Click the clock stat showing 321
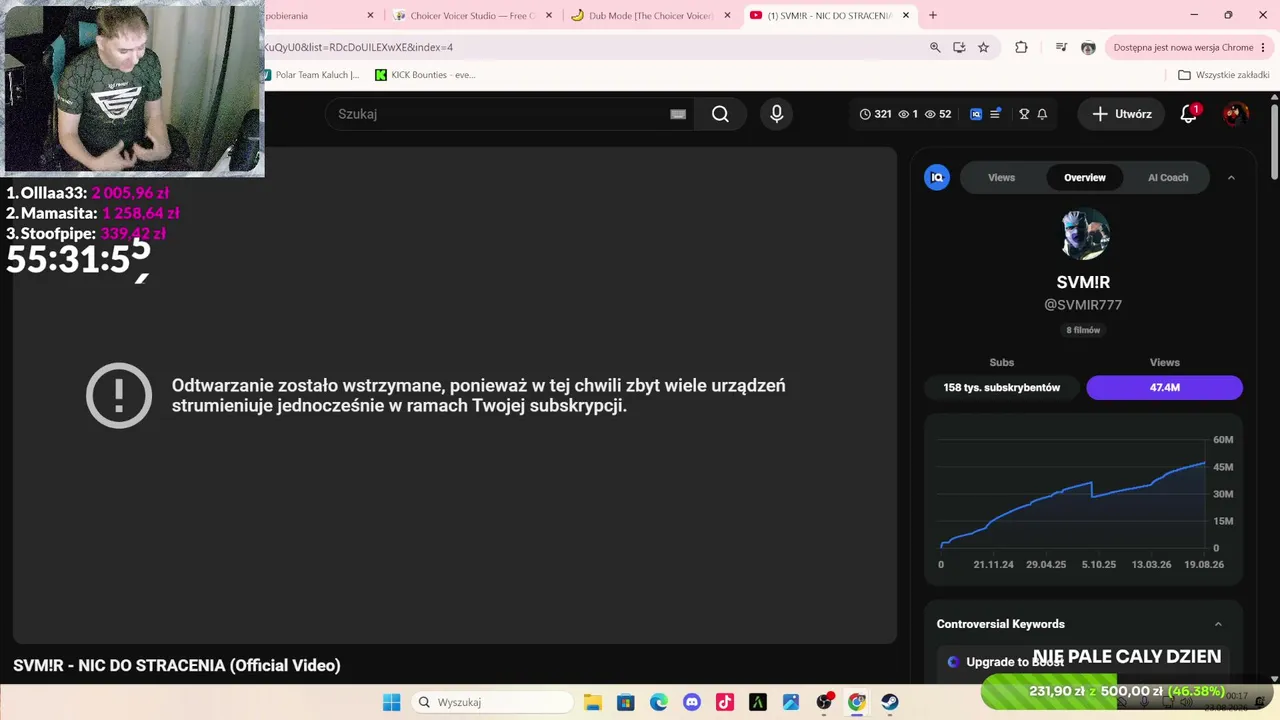 [x=875, y=114]
